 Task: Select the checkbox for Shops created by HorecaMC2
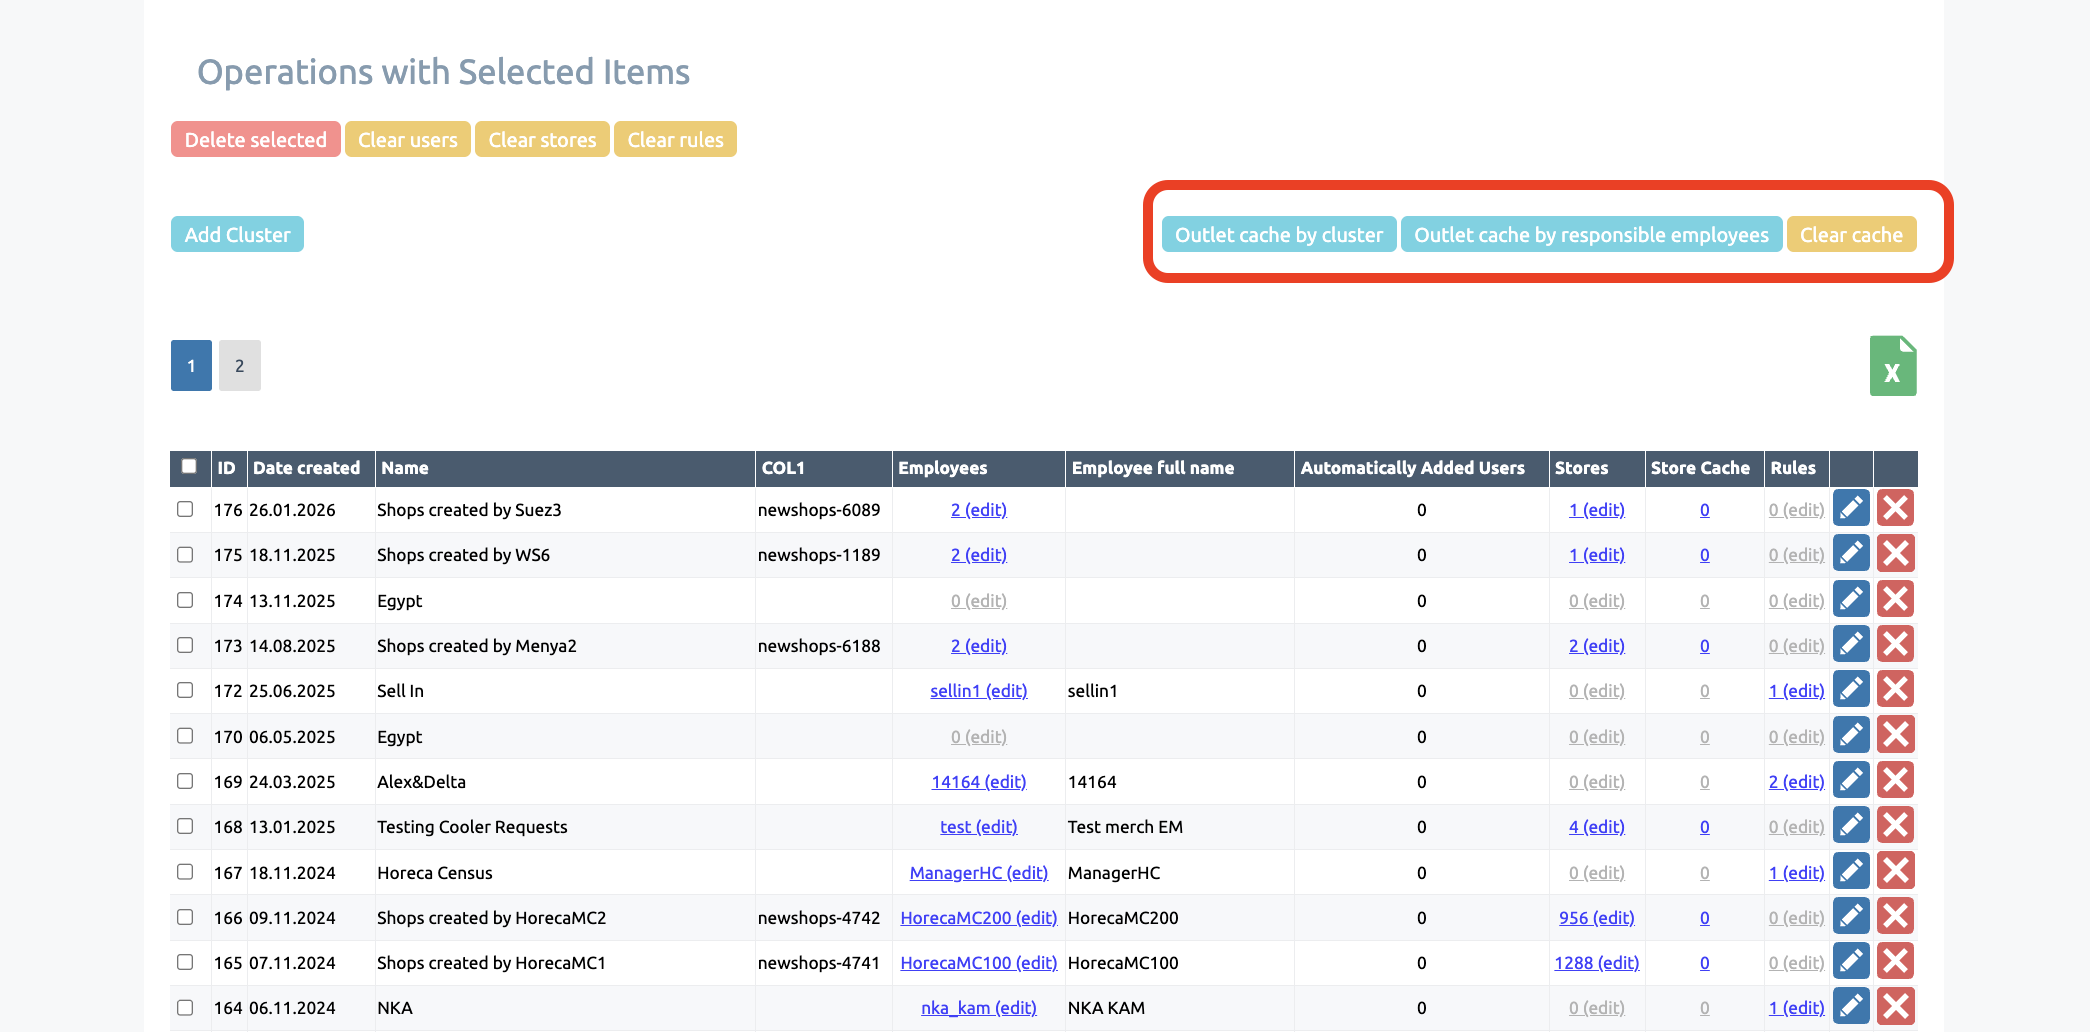[185, 917]
